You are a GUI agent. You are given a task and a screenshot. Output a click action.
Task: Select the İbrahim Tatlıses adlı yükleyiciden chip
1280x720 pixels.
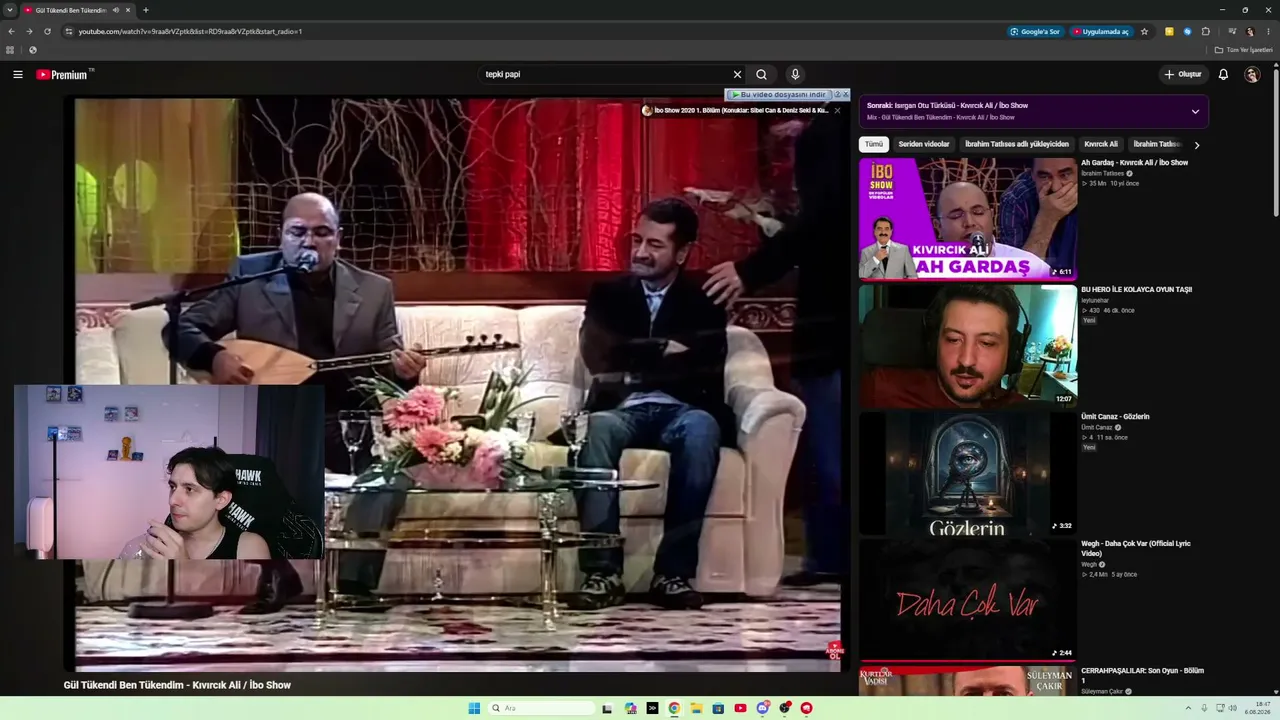[x=1017, y=144]
